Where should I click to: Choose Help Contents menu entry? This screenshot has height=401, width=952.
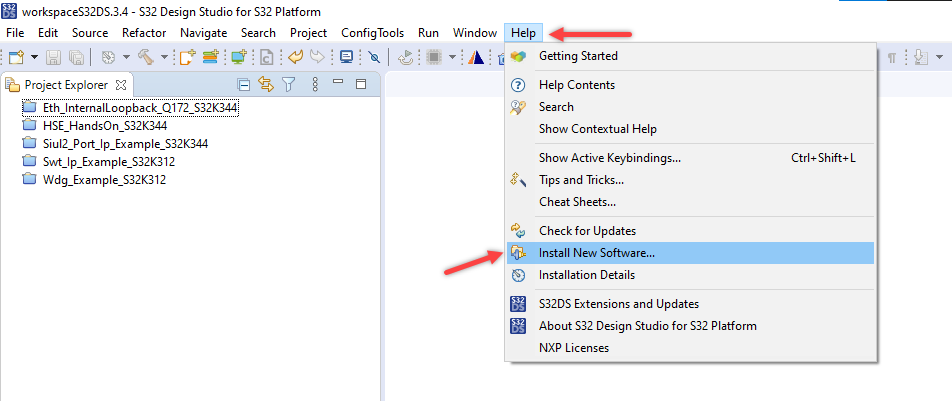(x=690, y=85)
